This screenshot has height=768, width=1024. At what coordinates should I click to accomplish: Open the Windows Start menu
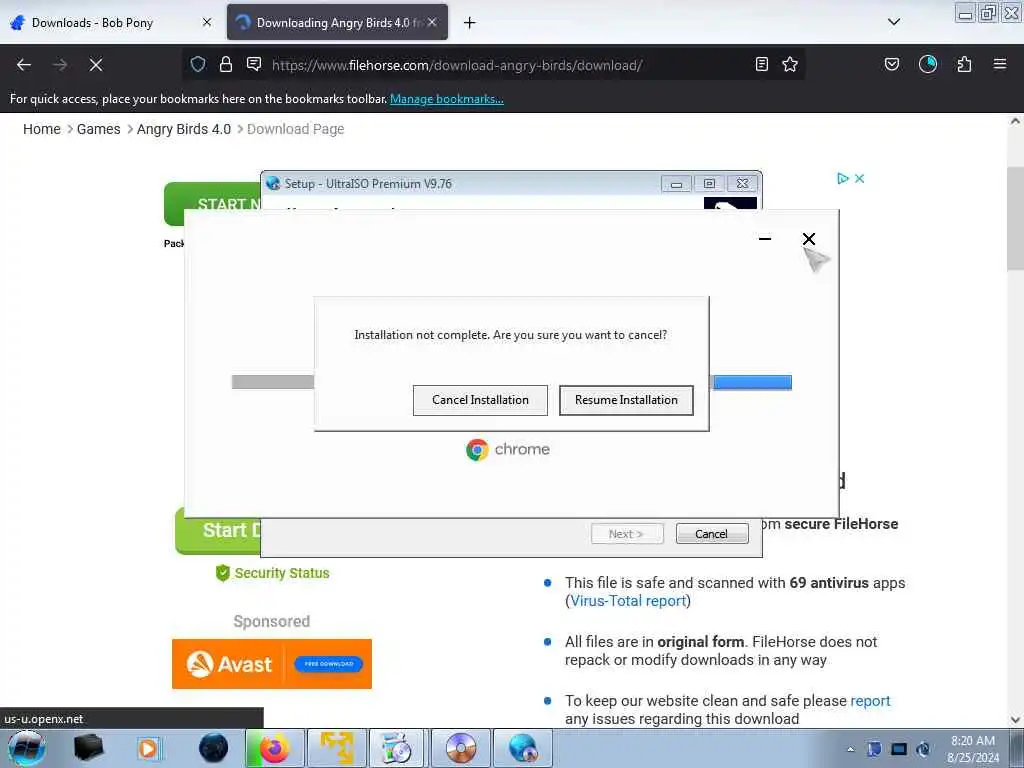point(26,748)
